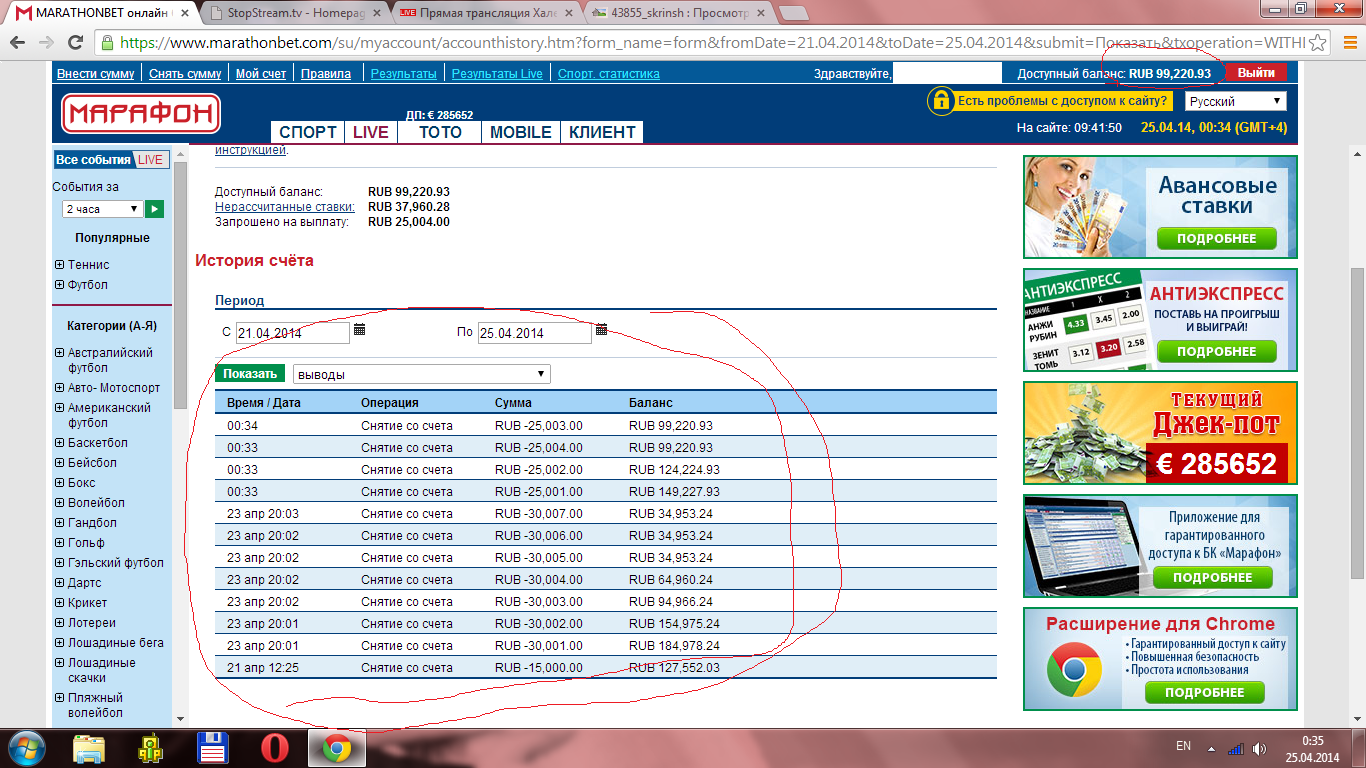This screenshot has width=1366, height=768.
Task: Click the RUB -15,000.00 sum cell
Action: click(x=538, y=668)
